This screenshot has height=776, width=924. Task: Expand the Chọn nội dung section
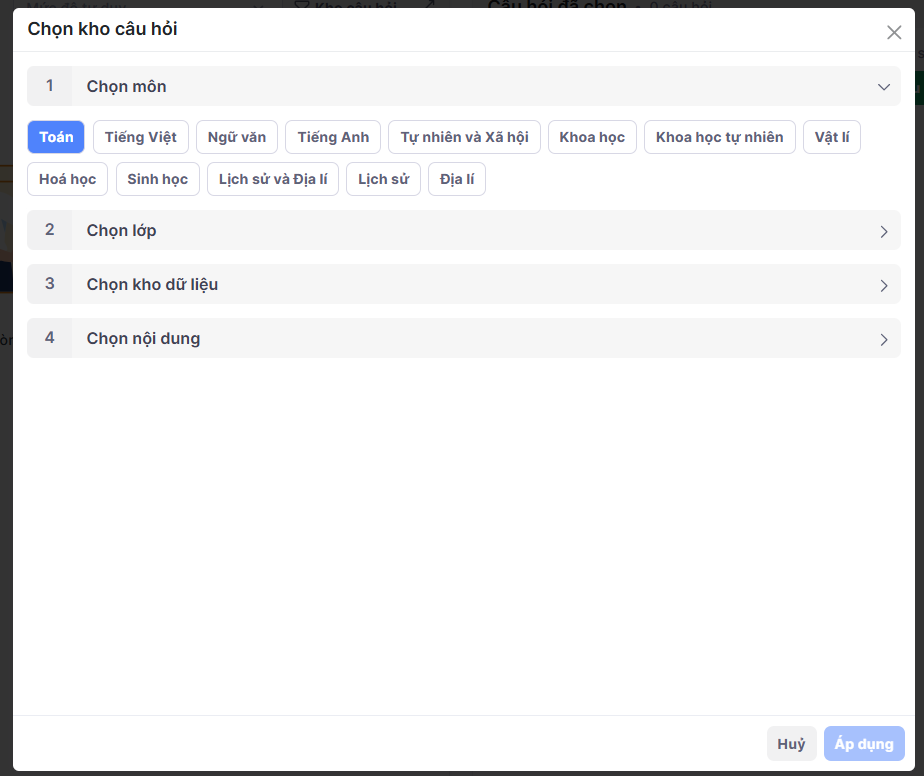click(x=883, y=339)
